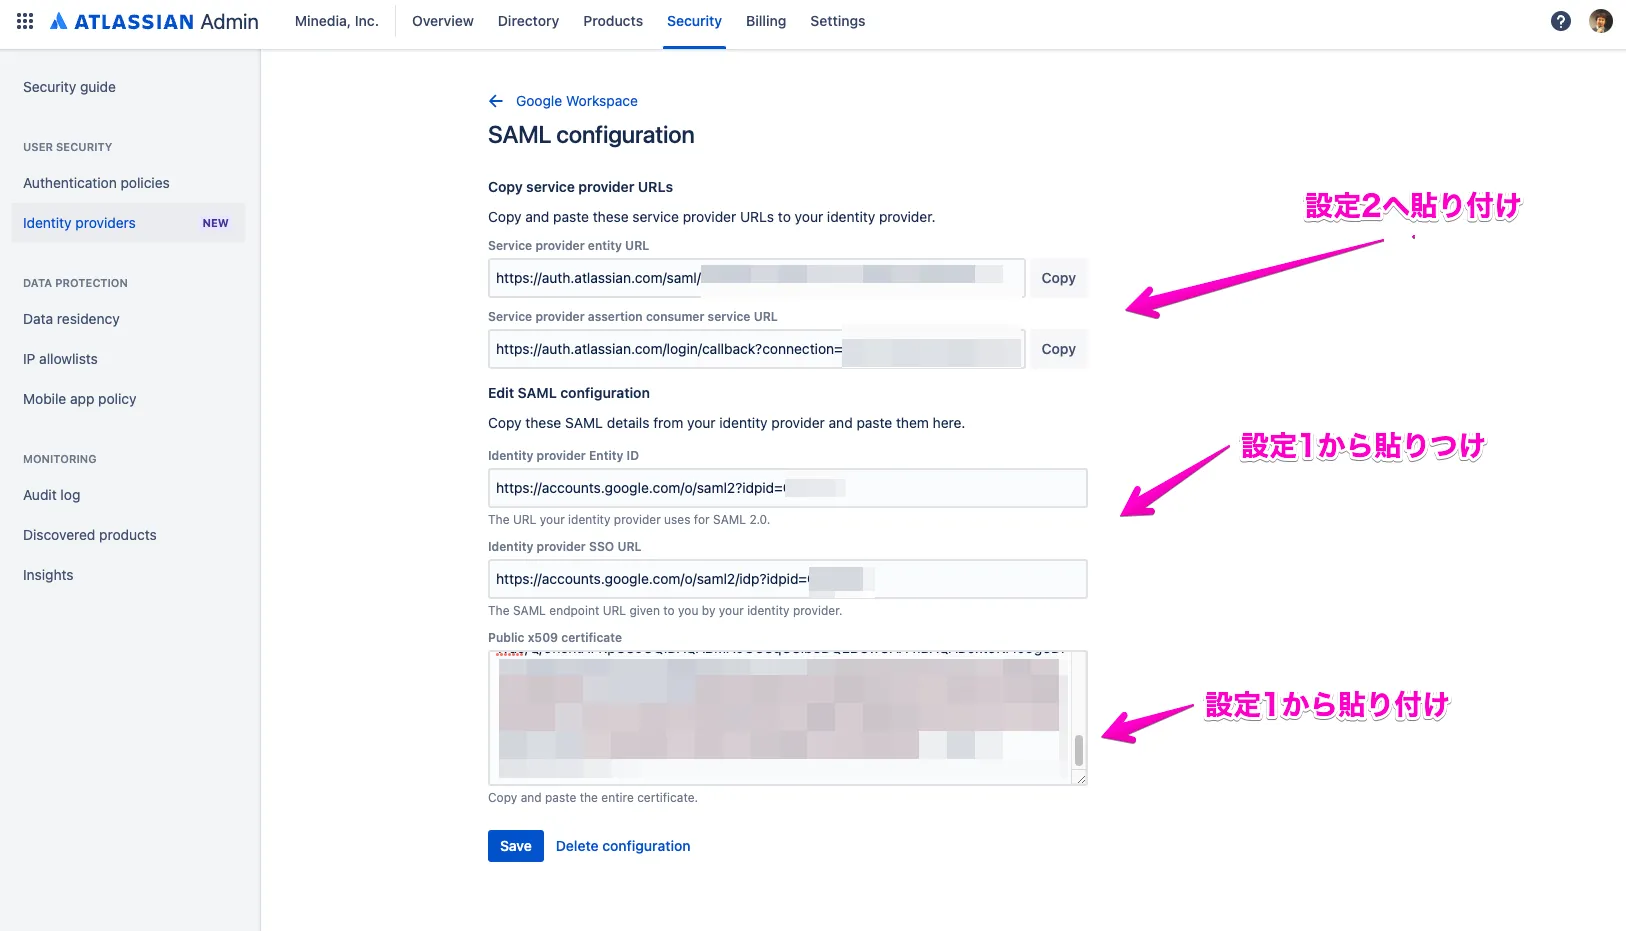Open Audit log from the sidebar
The width and height of the screenshot is (1626, 931).
pyautogui.click(x=52, y=495)
